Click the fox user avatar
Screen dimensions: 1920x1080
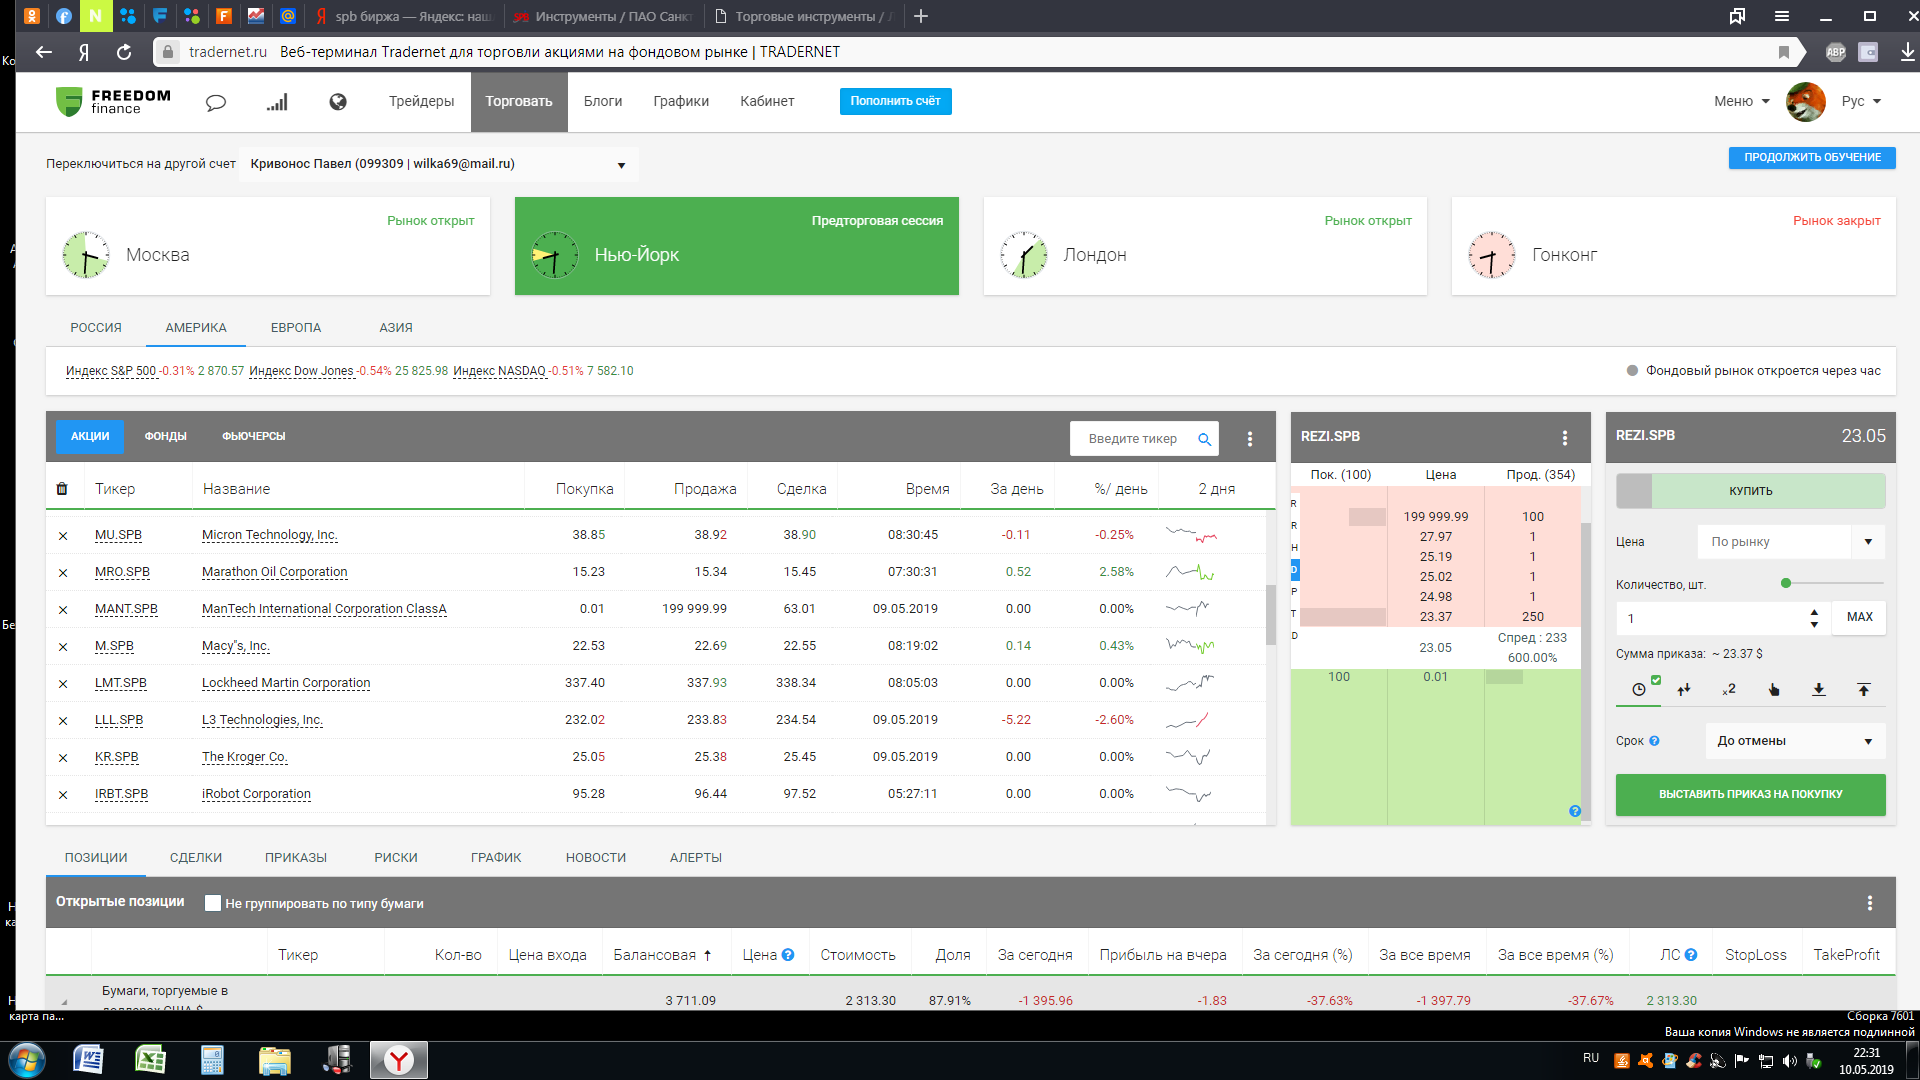coord(1805,101)
